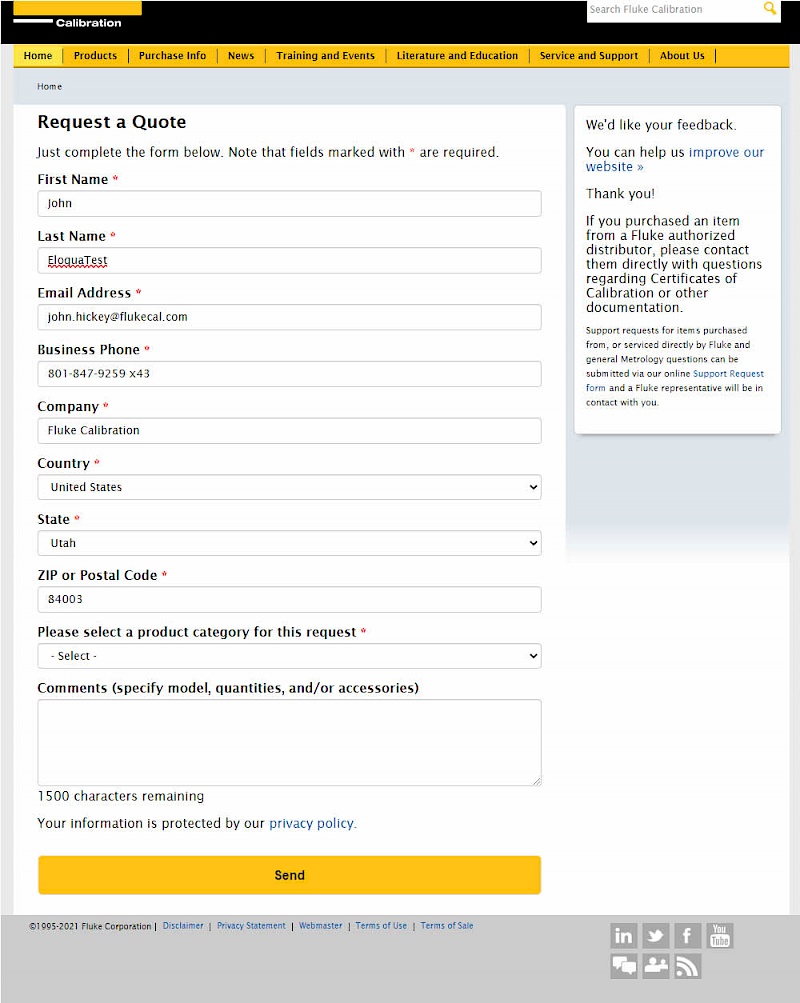Click the community people icon
800x1003 pixels.
pyautogui.click(x=656, y=966)
